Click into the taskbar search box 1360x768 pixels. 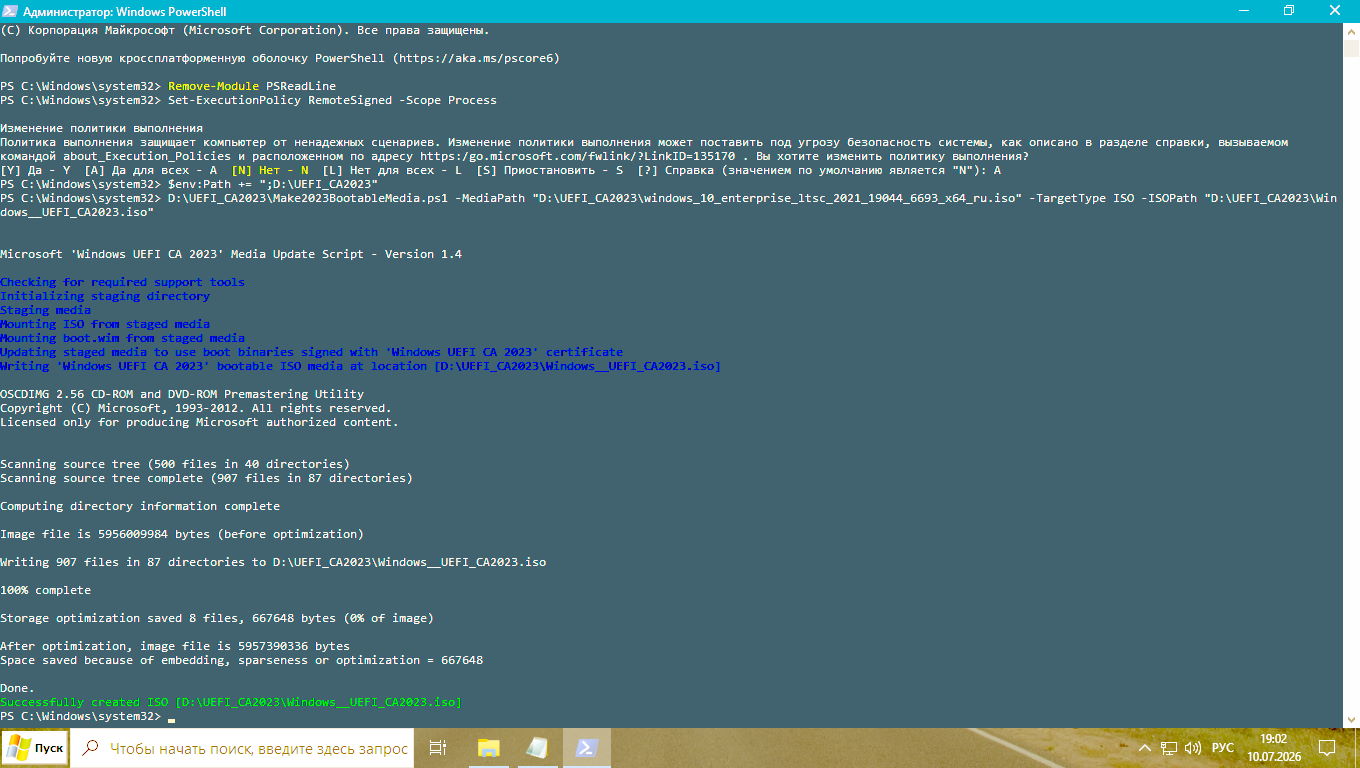[242, 748]
